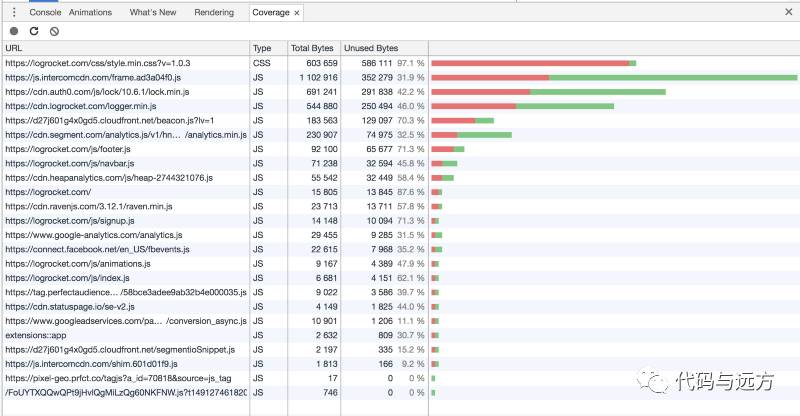Select the heap-2744321076.js row
Image resolution: width=800 pixels, height=416 pixels.
click(x=401, y=178)
